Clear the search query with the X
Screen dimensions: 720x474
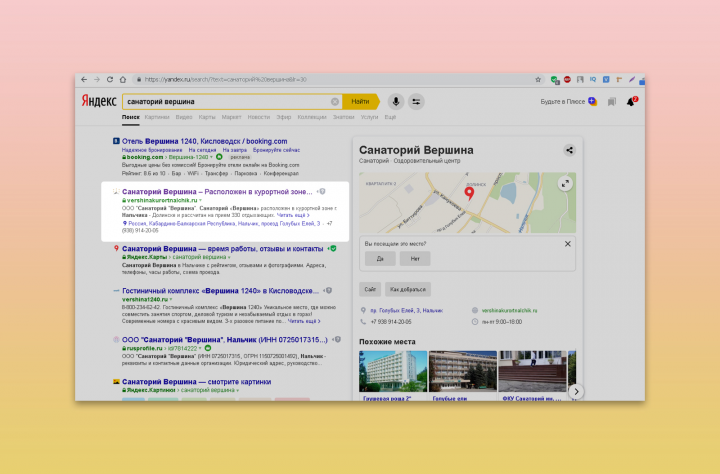coord(335,102)
